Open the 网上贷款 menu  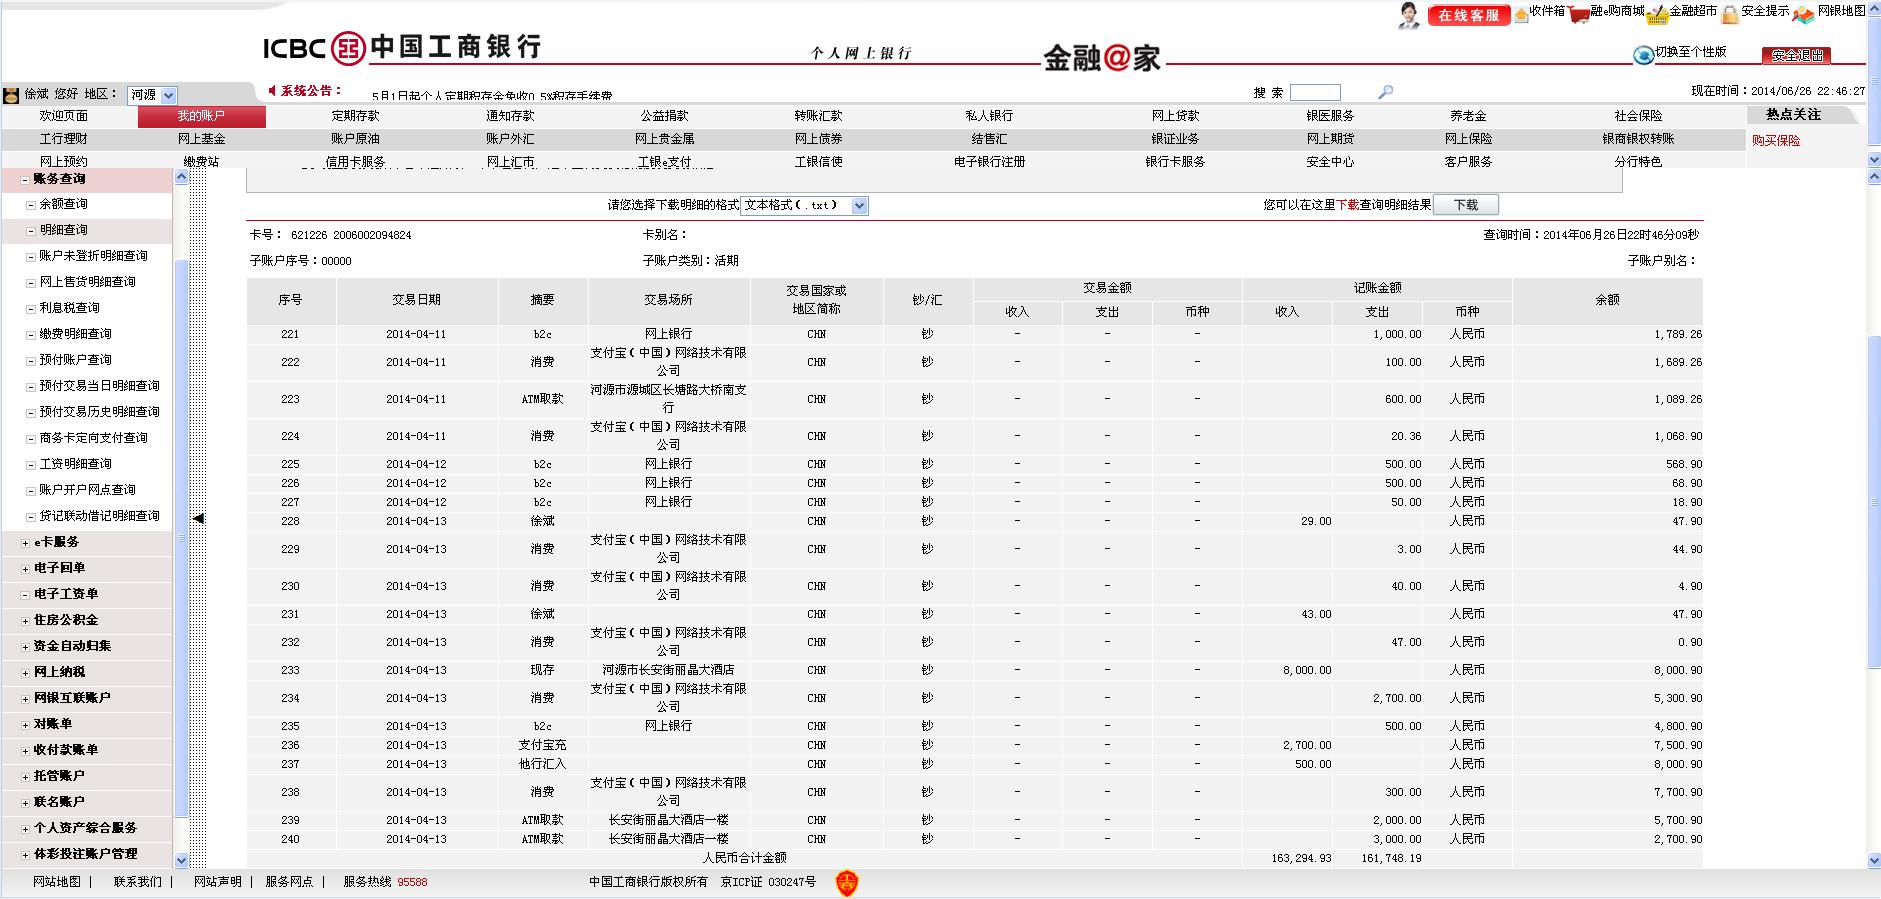point(1175,116)
